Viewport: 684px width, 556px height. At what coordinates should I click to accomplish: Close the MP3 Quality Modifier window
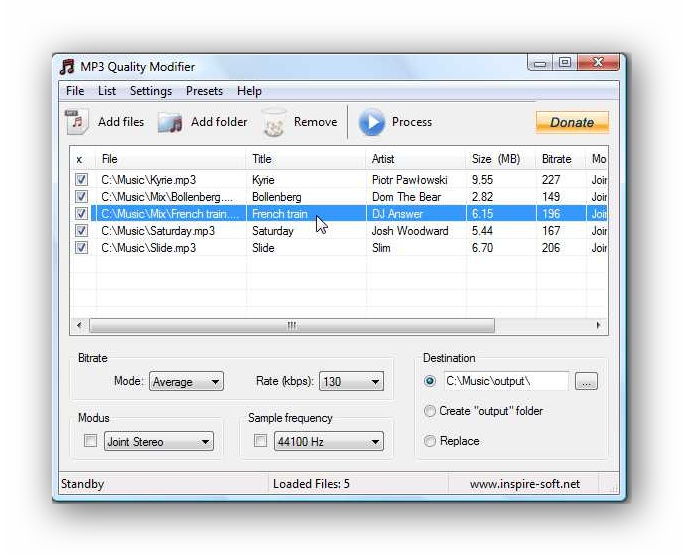click(x=598, y=63)
